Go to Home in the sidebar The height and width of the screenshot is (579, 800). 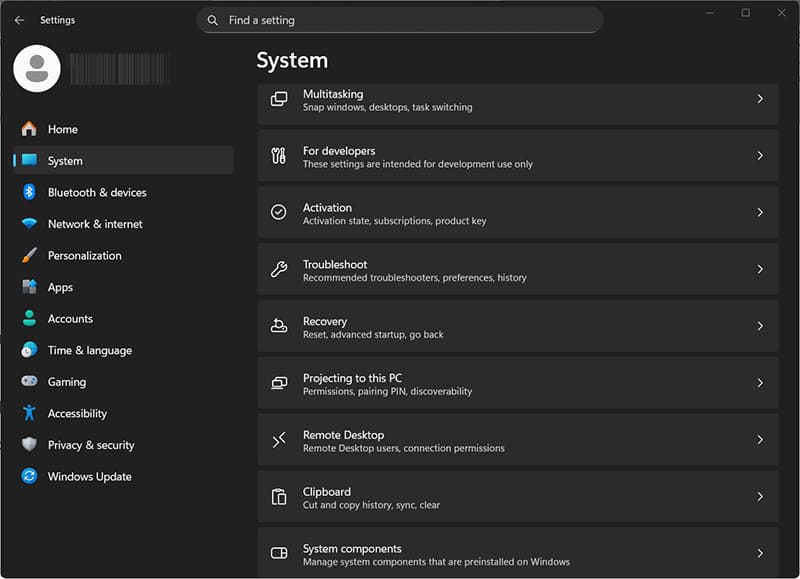(122, 129)
